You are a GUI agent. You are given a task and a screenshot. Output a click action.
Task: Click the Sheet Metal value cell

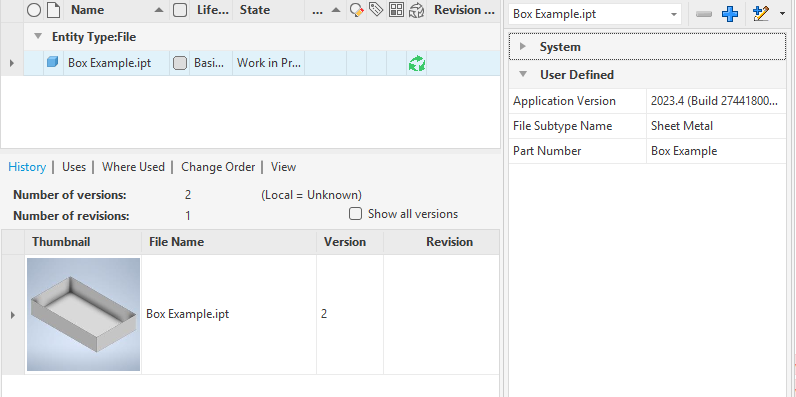tap(716, 126)
